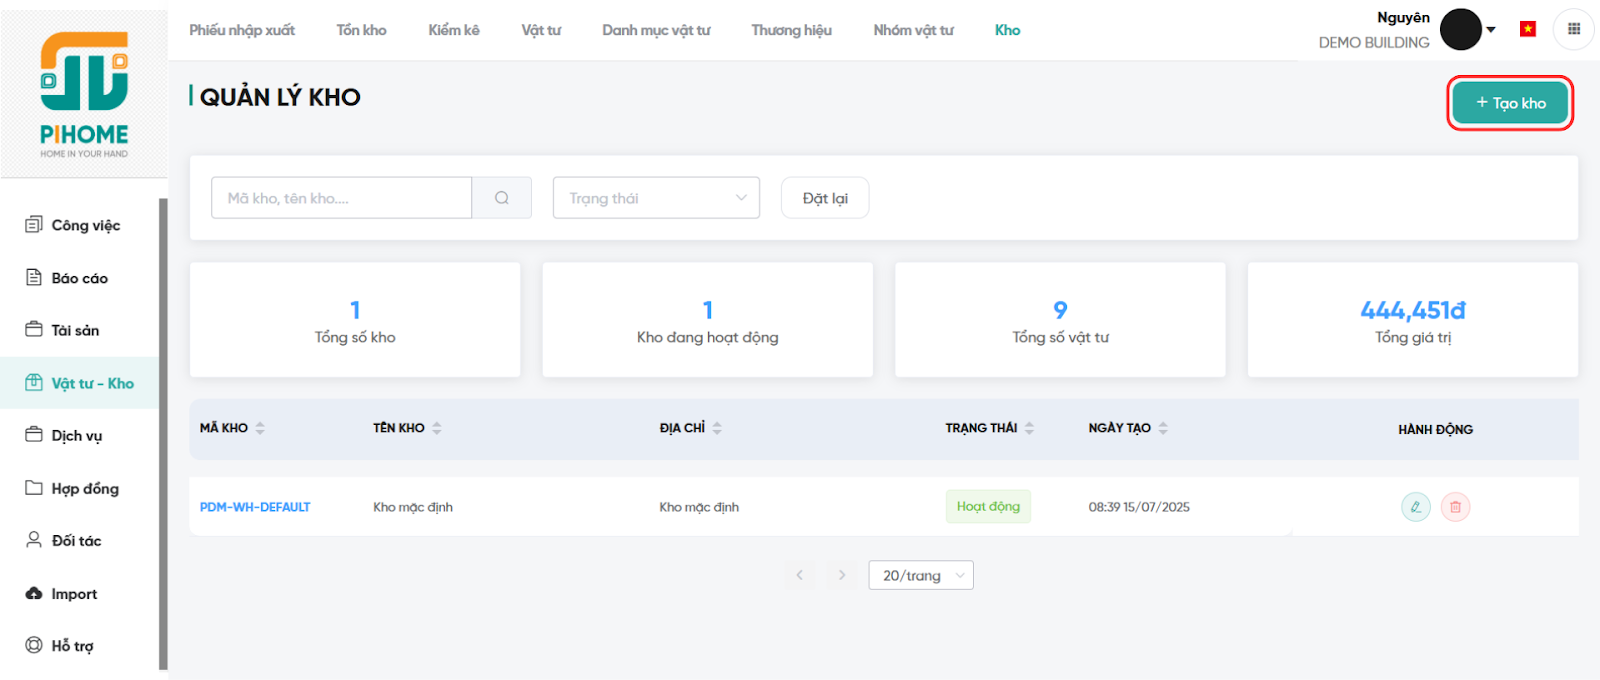Open the Trạng thái filter dropdown
The image size is (1600, 680).
(x=656, y=198)
